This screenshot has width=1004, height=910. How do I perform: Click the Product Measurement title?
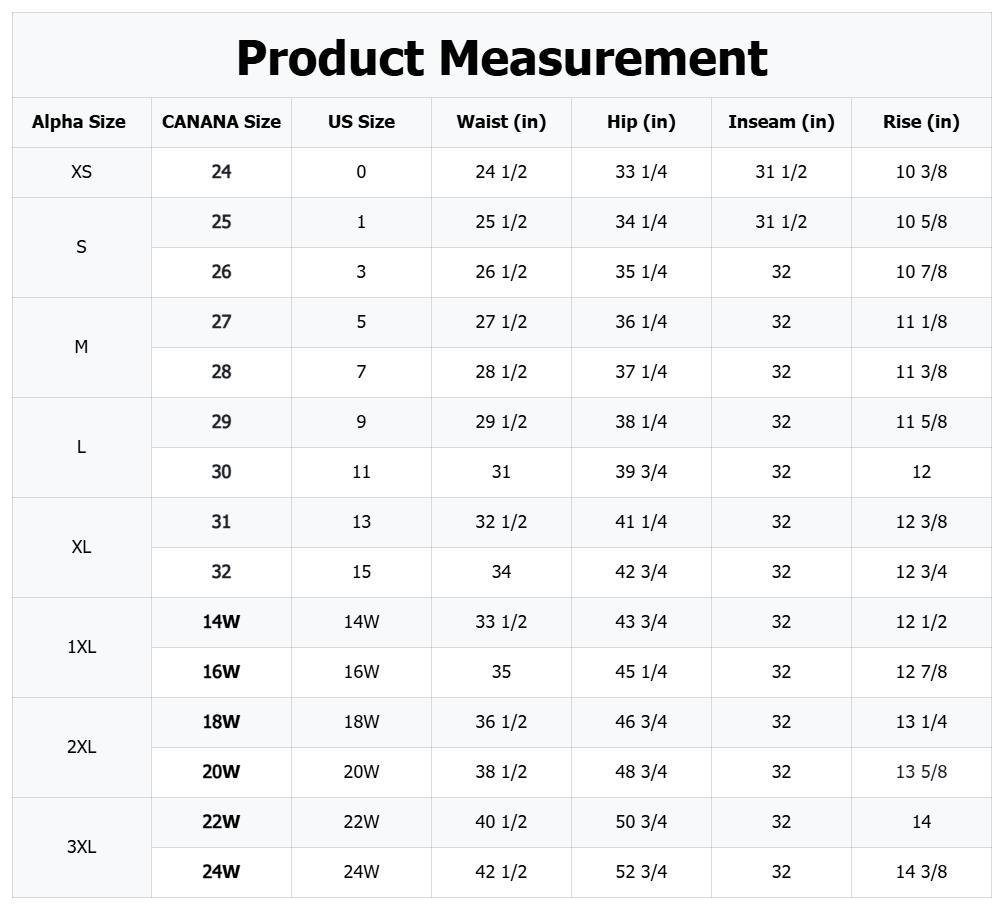(x=501, y=58)
